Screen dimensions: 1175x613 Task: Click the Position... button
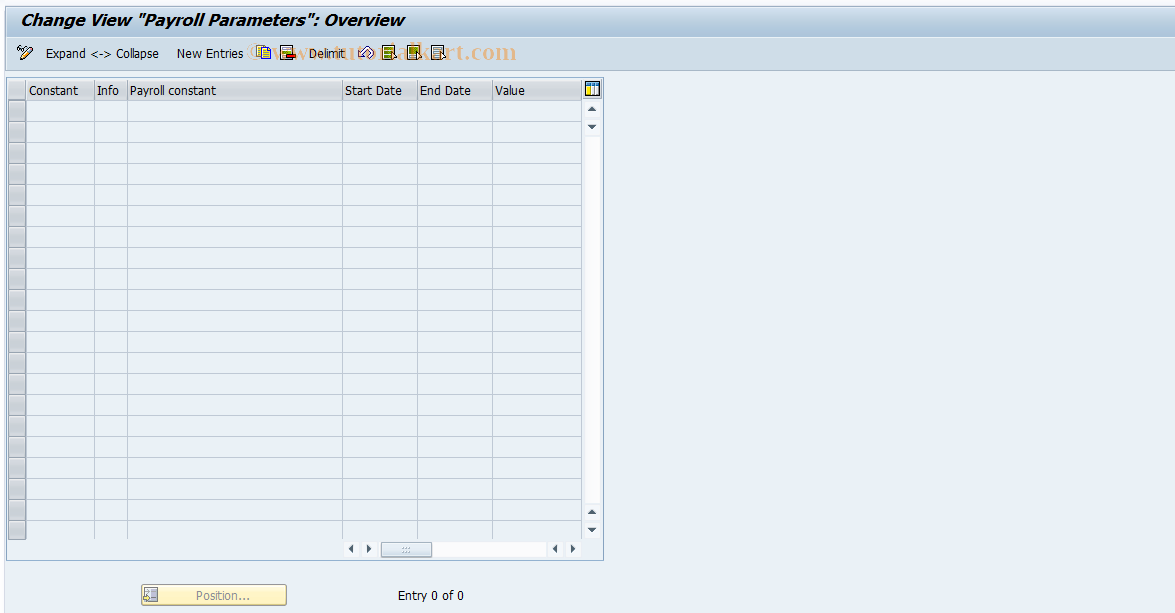point(214,595)
